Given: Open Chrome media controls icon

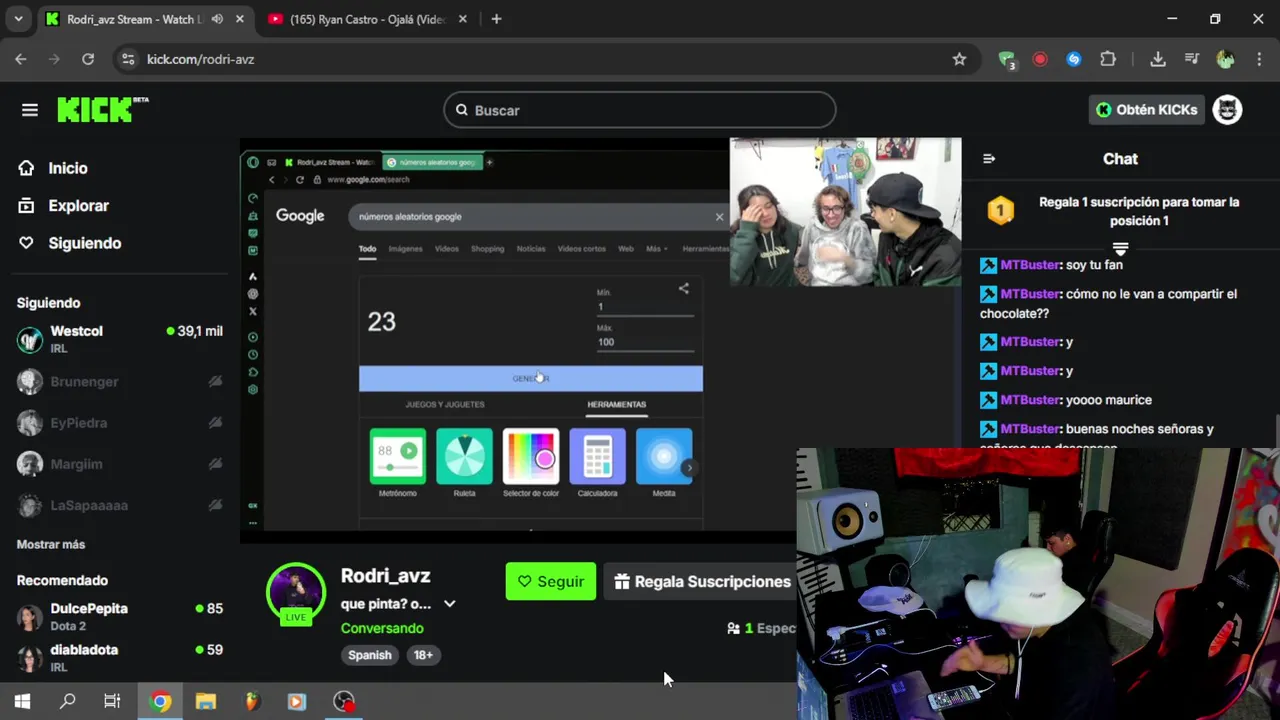Looking at the screenshot, I should pos(1191,59).
